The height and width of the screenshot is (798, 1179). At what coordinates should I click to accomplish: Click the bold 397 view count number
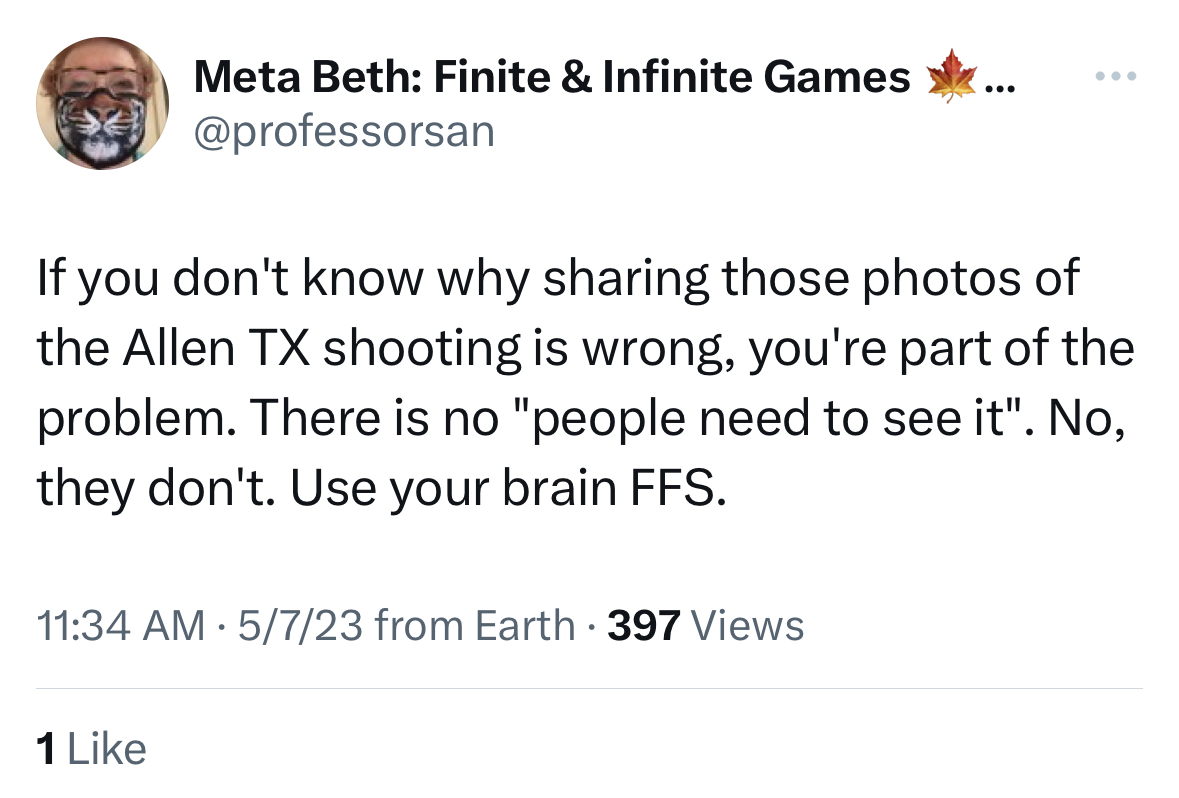point(645,626)
